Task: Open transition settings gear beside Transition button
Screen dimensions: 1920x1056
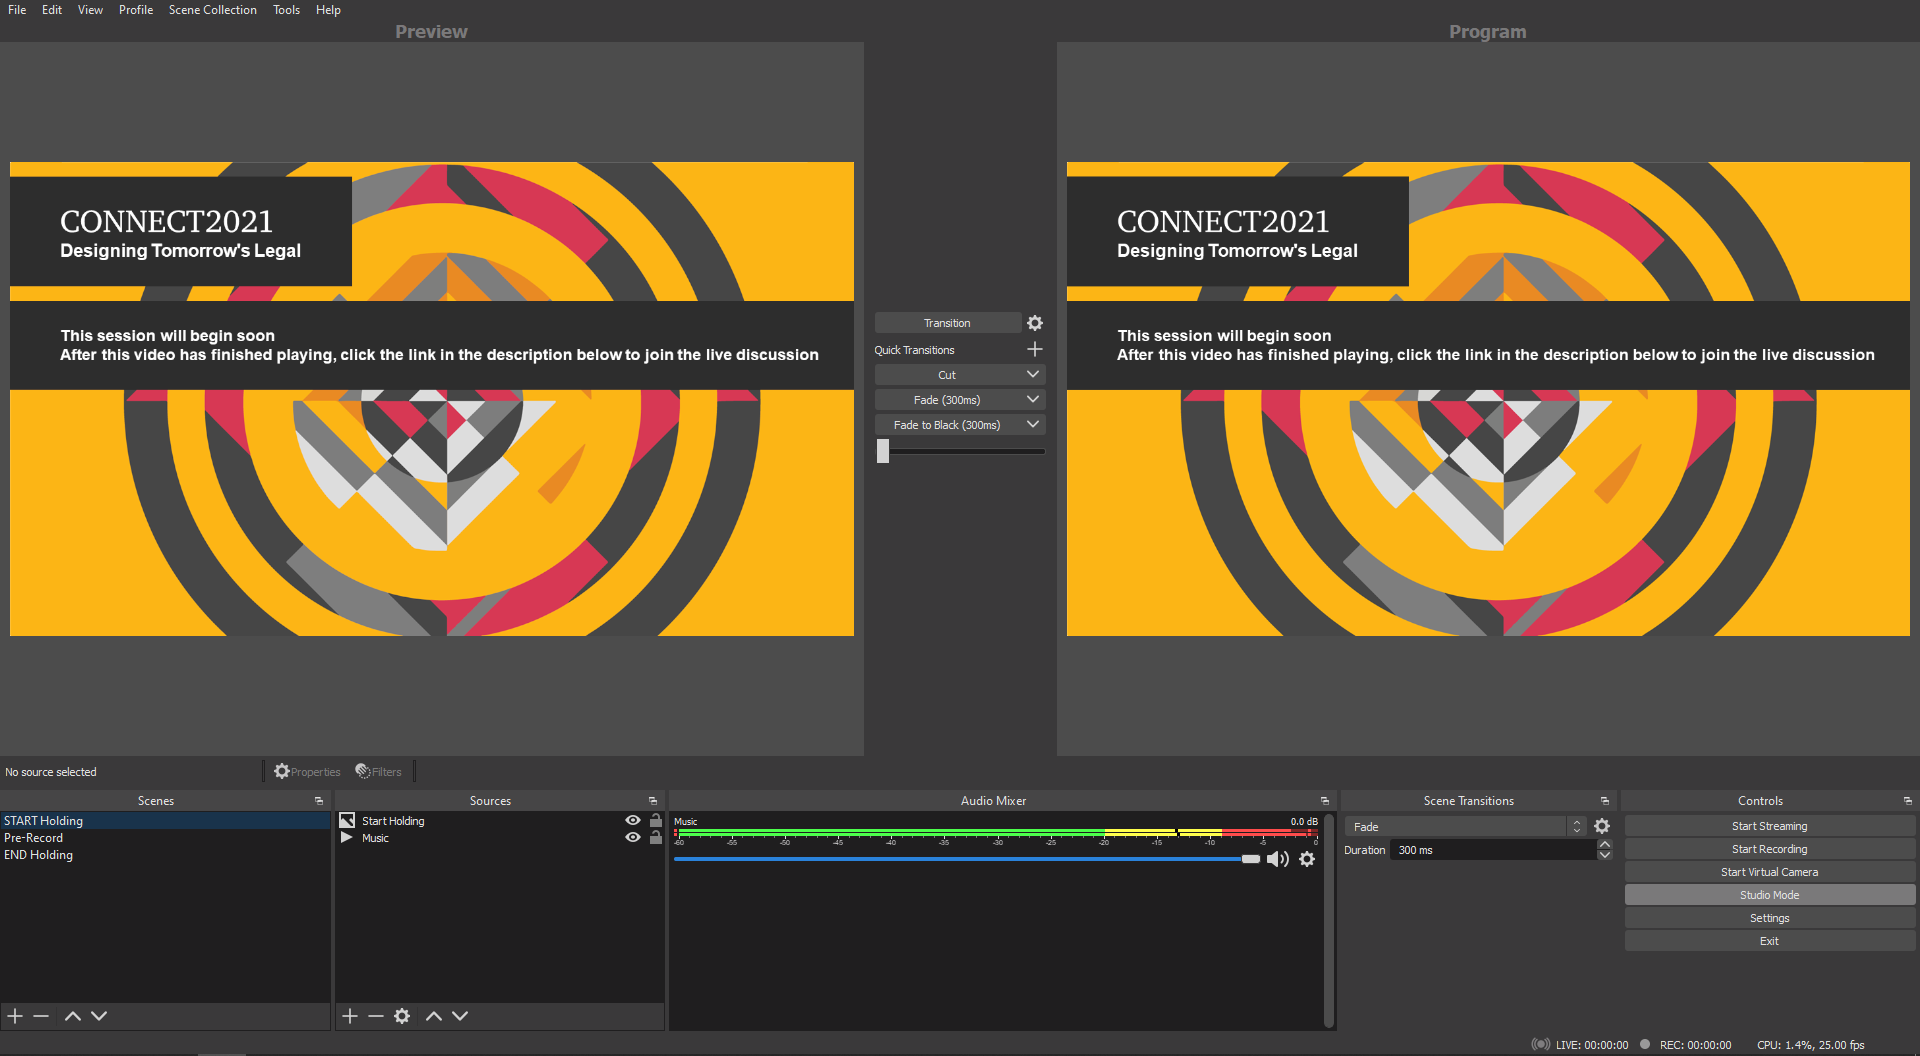Action: point(1035,323)
